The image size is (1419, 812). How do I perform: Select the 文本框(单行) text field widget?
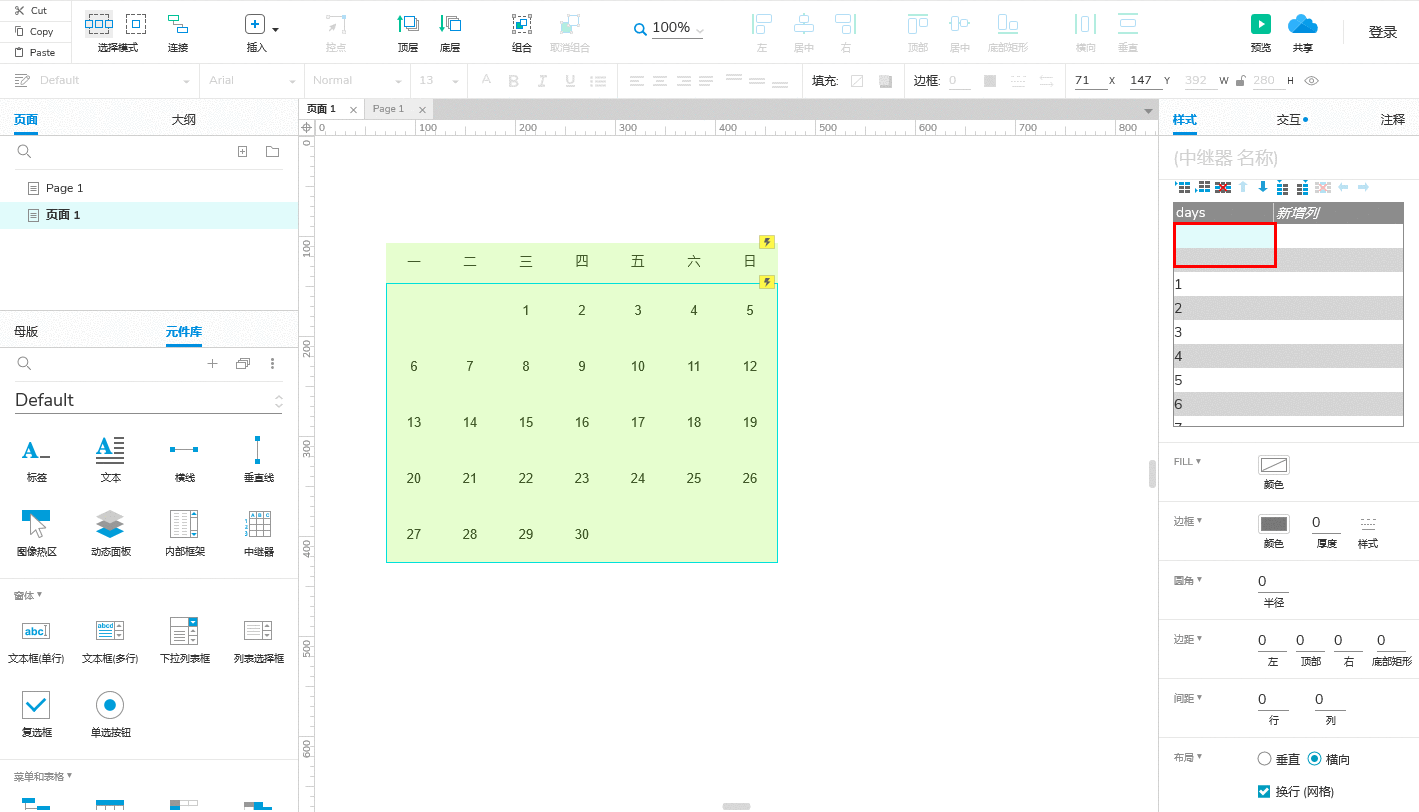click(x=36, y=640)
